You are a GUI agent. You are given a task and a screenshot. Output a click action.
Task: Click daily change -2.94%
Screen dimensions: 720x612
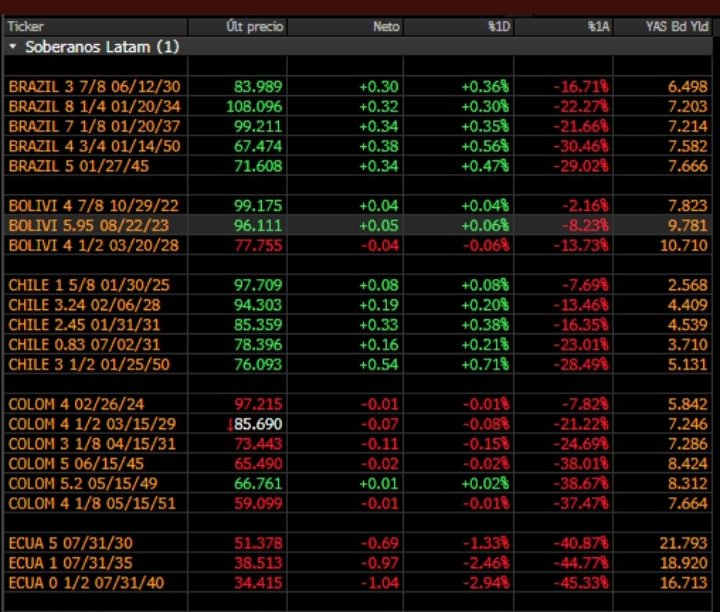(x=486, y=583)
